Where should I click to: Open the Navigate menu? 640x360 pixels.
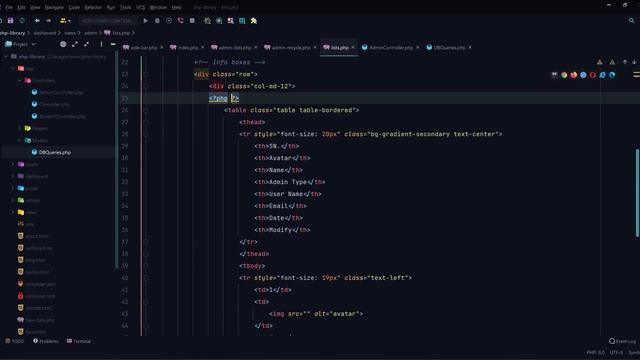point(54,7)
